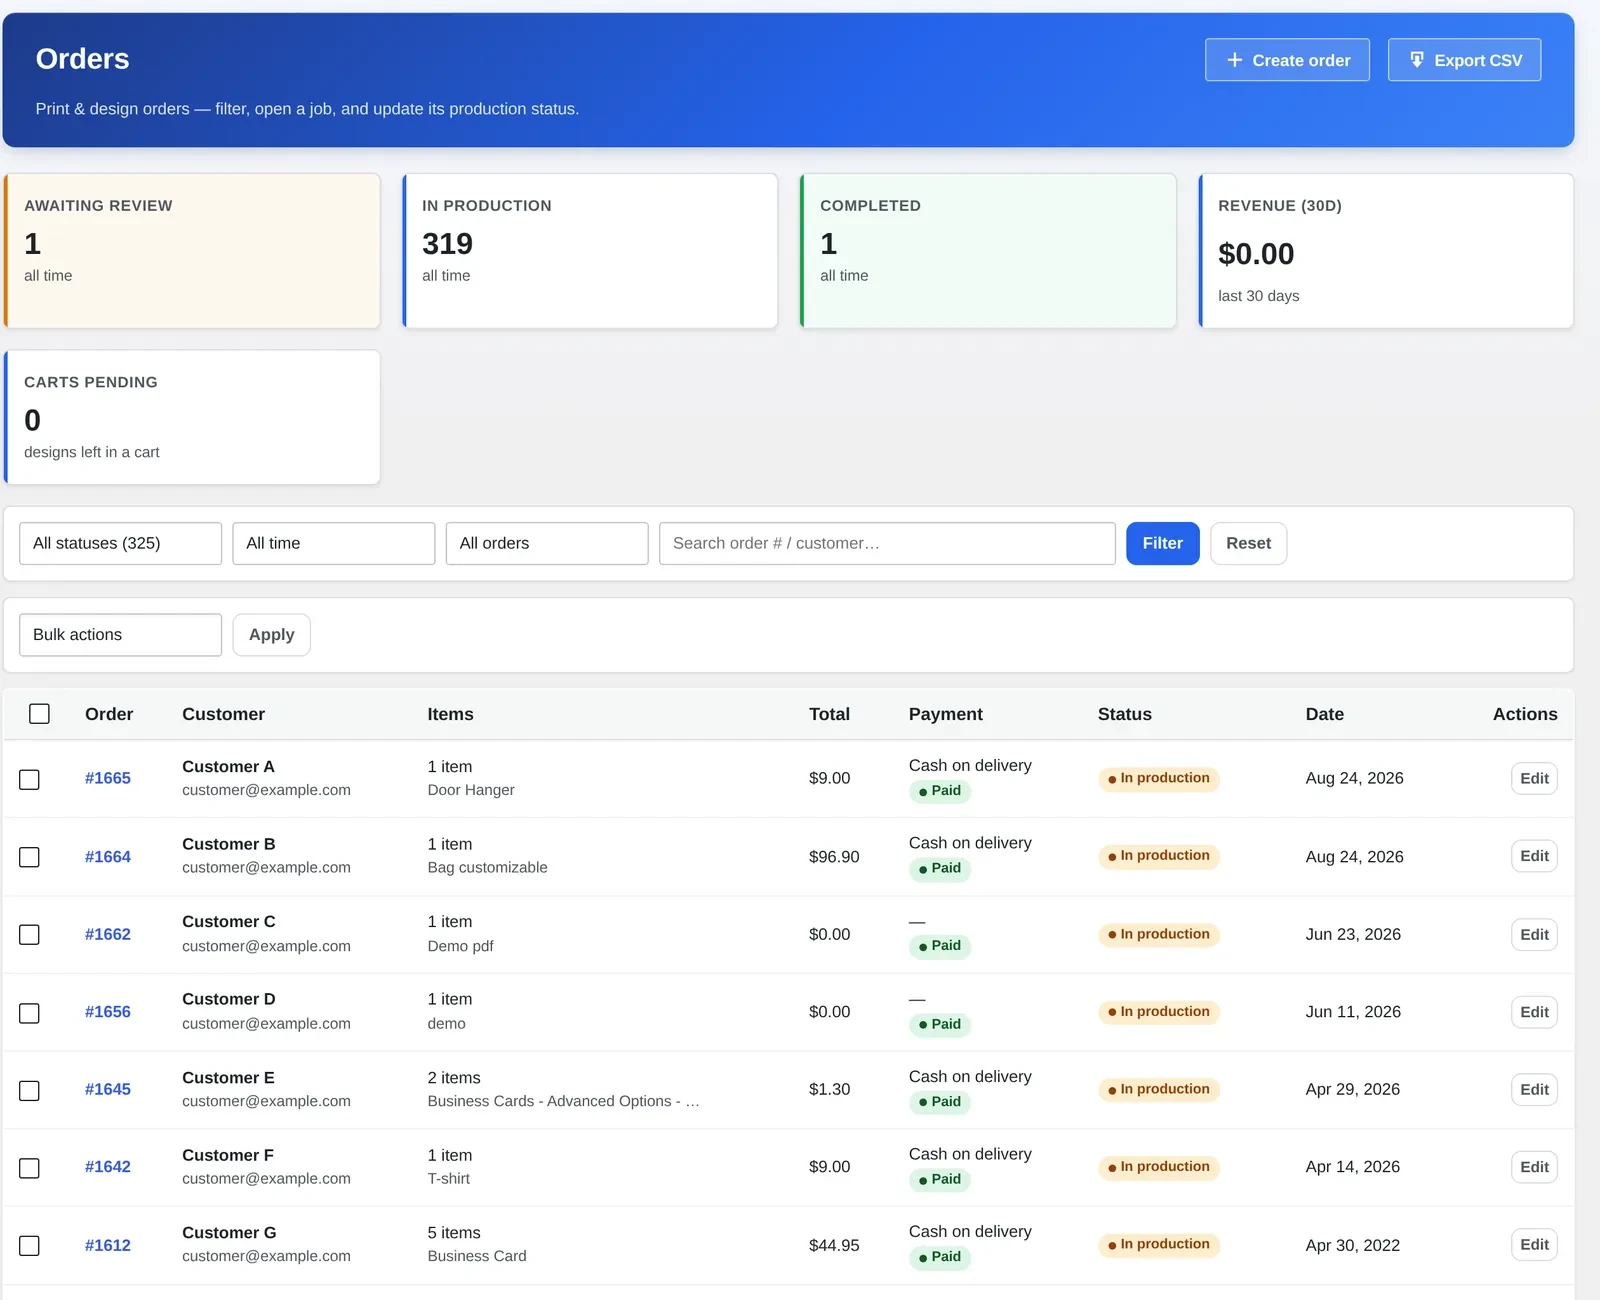
Task: Tick the checkbox for order #1656
Action: [30, 1012]
